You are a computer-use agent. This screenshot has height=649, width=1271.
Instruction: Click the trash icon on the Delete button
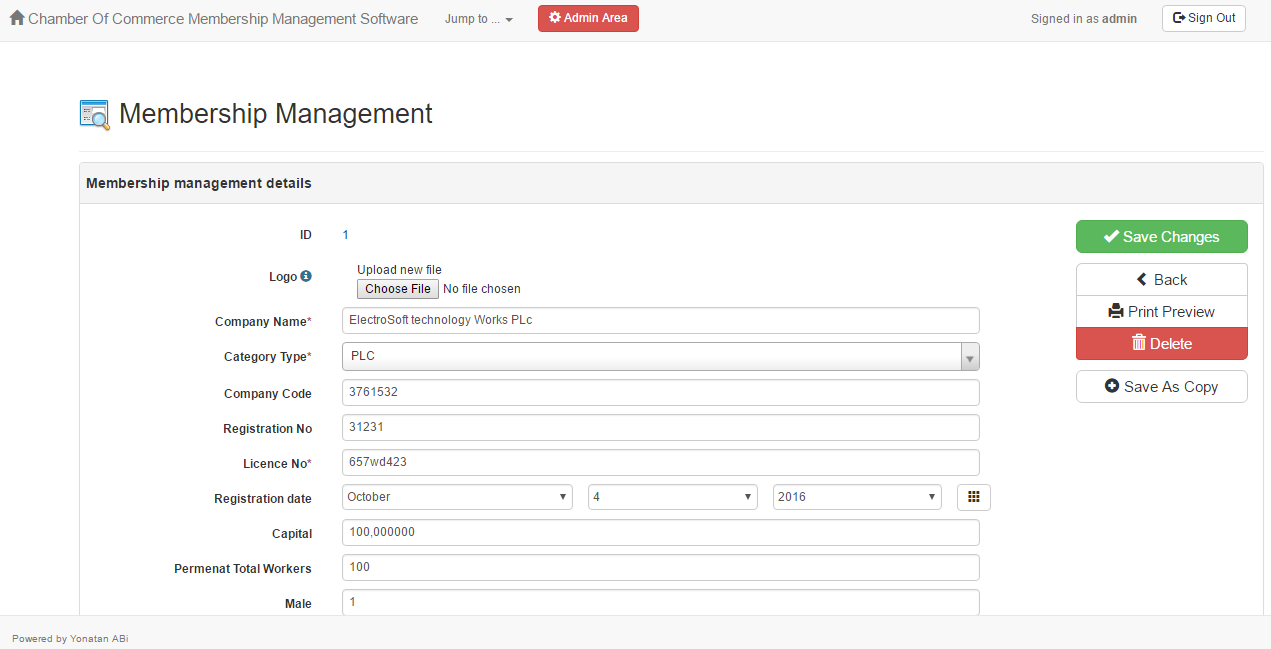(x=1140, y=343)
